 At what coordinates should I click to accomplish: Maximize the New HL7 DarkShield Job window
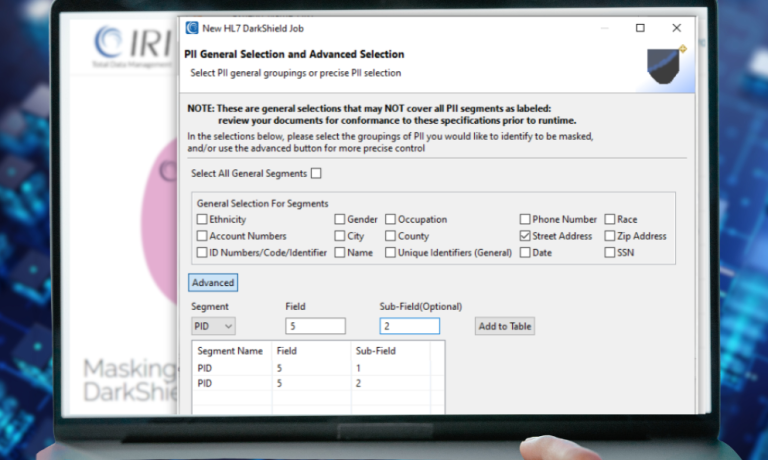click(x=640, y=28)
